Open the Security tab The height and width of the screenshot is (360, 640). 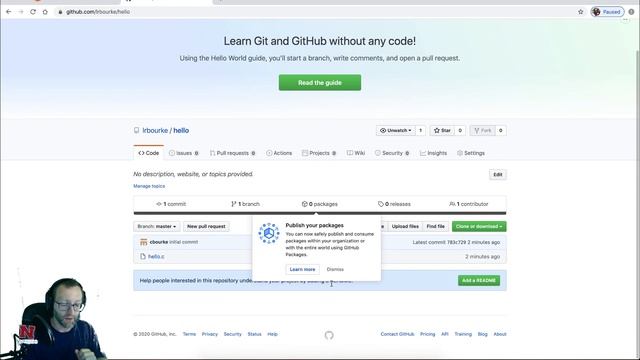click(x=392, y=153)
